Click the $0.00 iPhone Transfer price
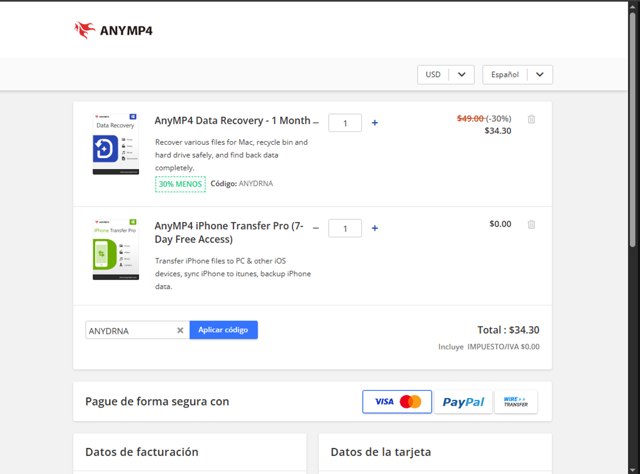 pyautogui.click(x=500, y=224)
